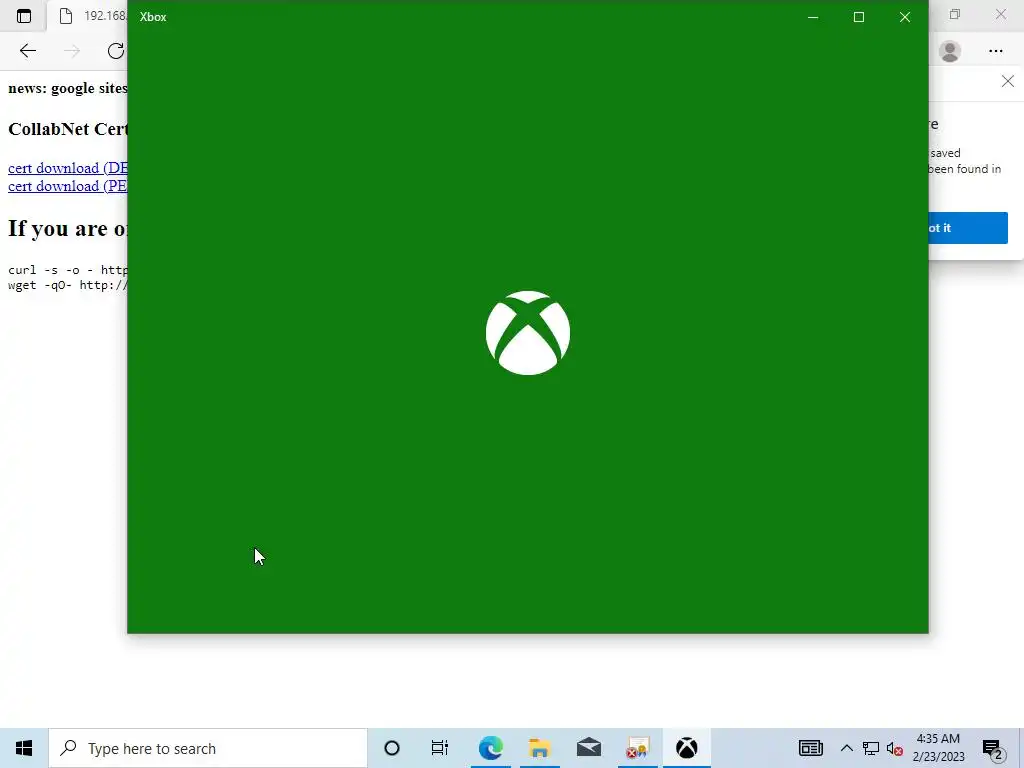Open the muted volume tray icon
This screenshot has height=768, width=1024.
tap(895, 748)
